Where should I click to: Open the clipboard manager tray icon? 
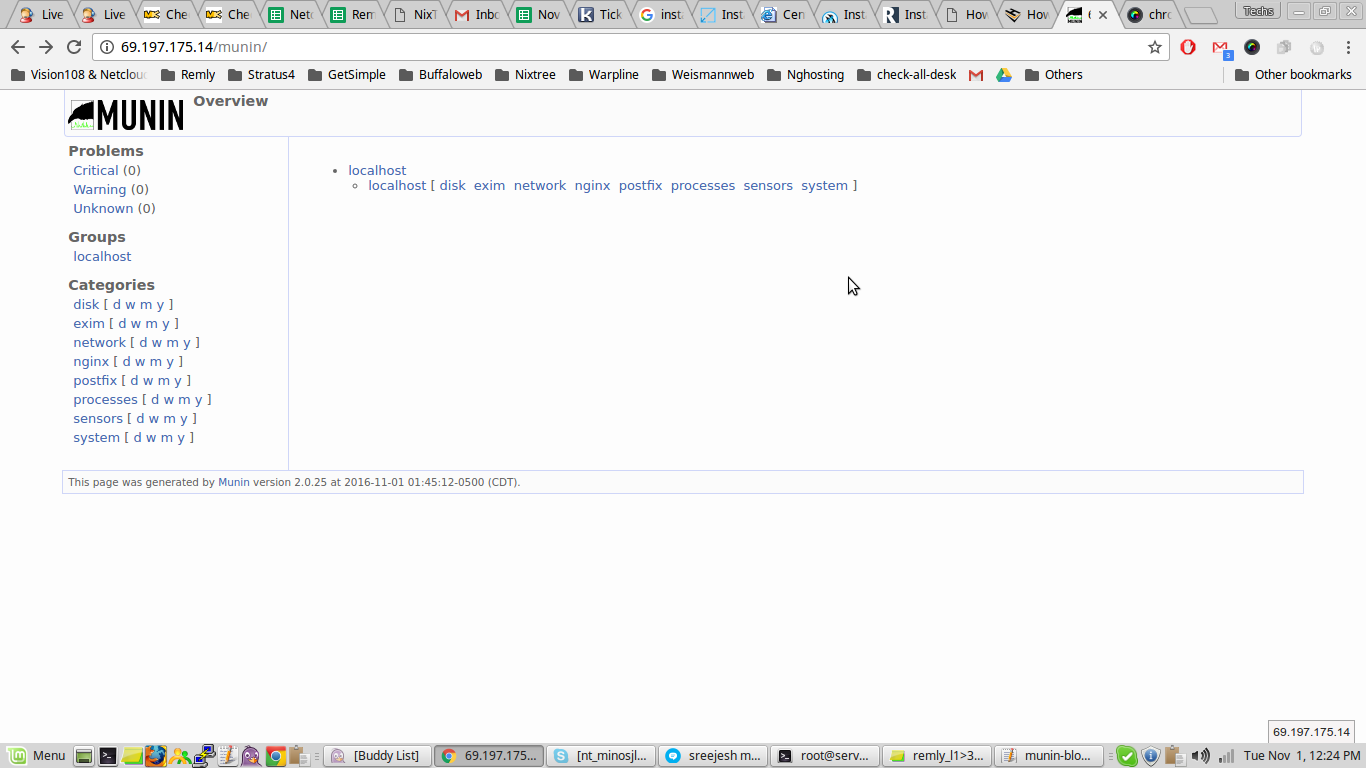[1174, 756]
